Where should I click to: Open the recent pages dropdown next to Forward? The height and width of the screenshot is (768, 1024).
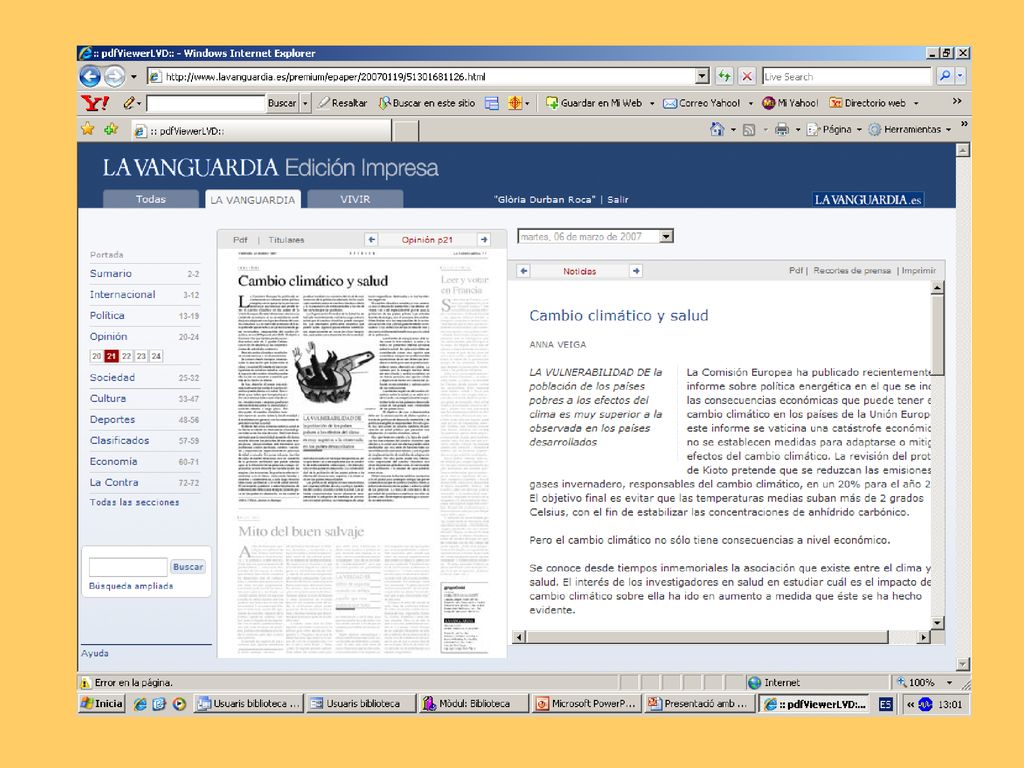point(134,76)
